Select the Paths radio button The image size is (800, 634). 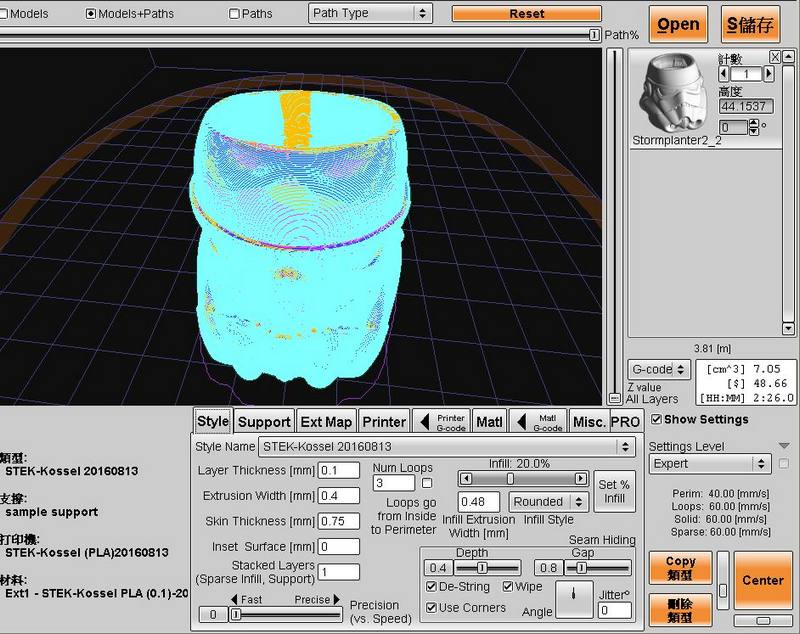coord(234,14)
